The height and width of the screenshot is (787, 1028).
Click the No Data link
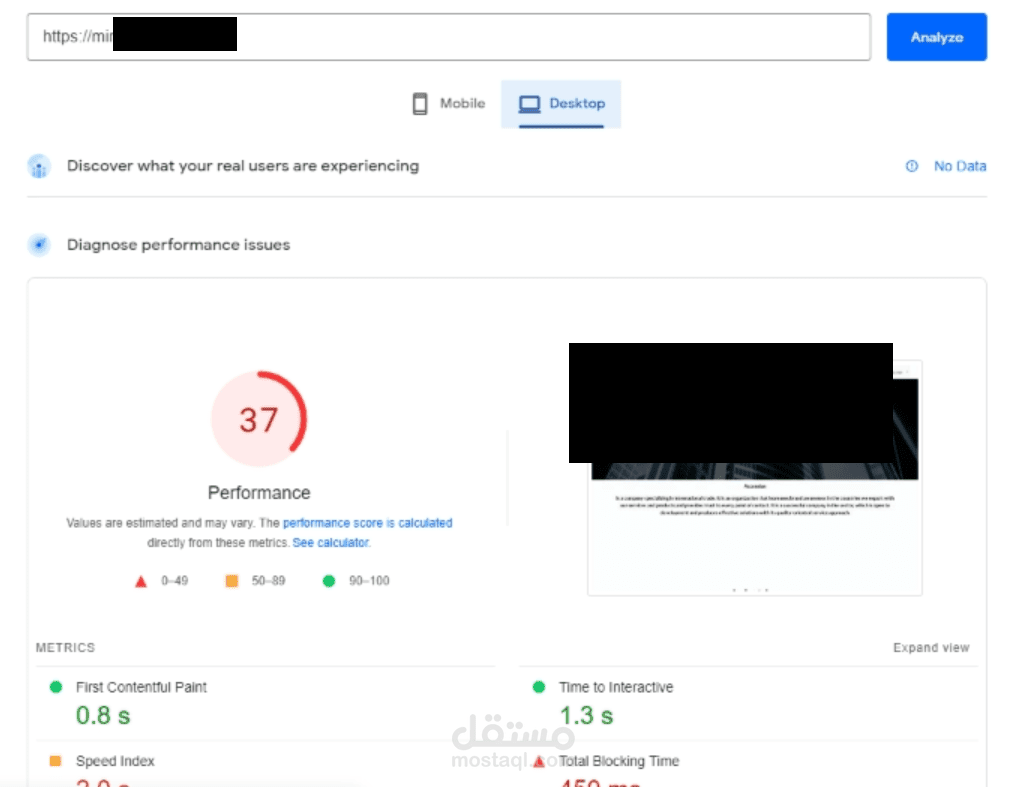click(960, 167)
